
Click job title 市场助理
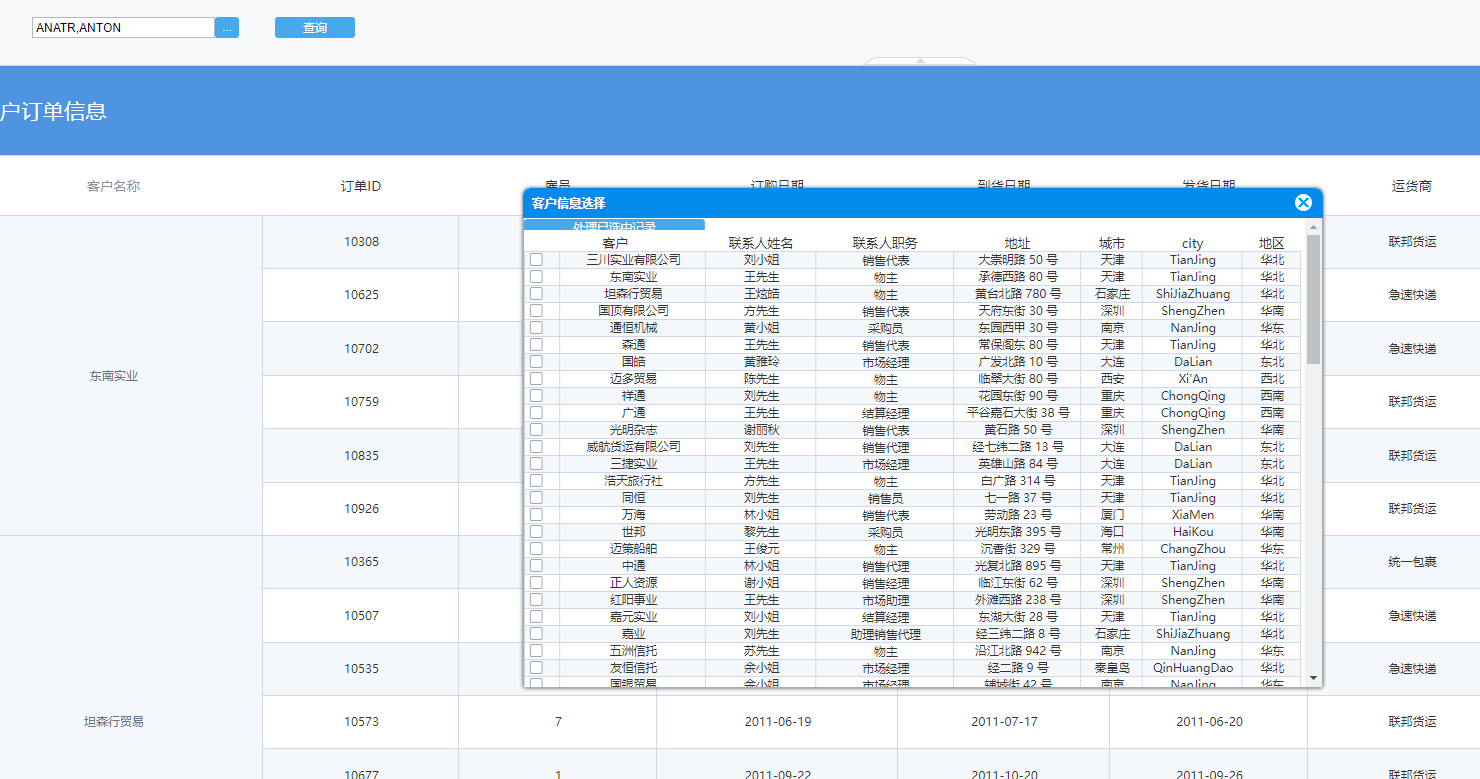pyautogui.click(x=885, y=600)
